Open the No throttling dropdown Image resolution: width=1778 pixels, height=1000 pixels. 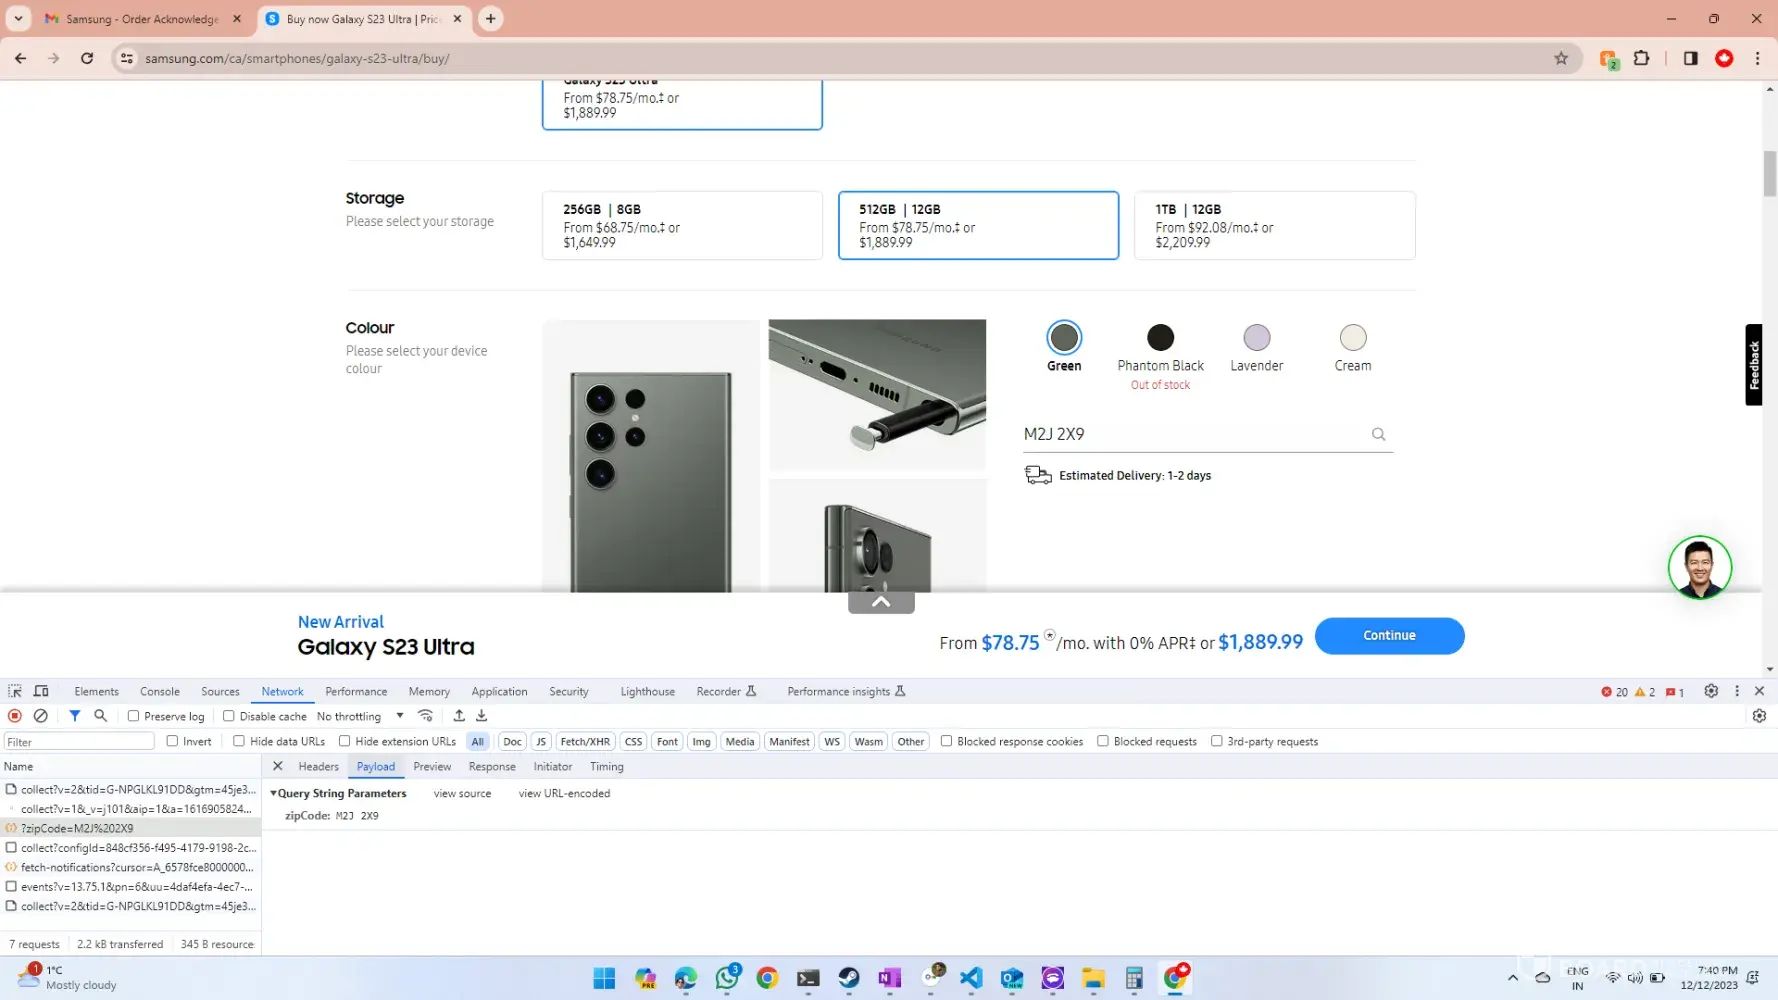click(x=360, y=716)
